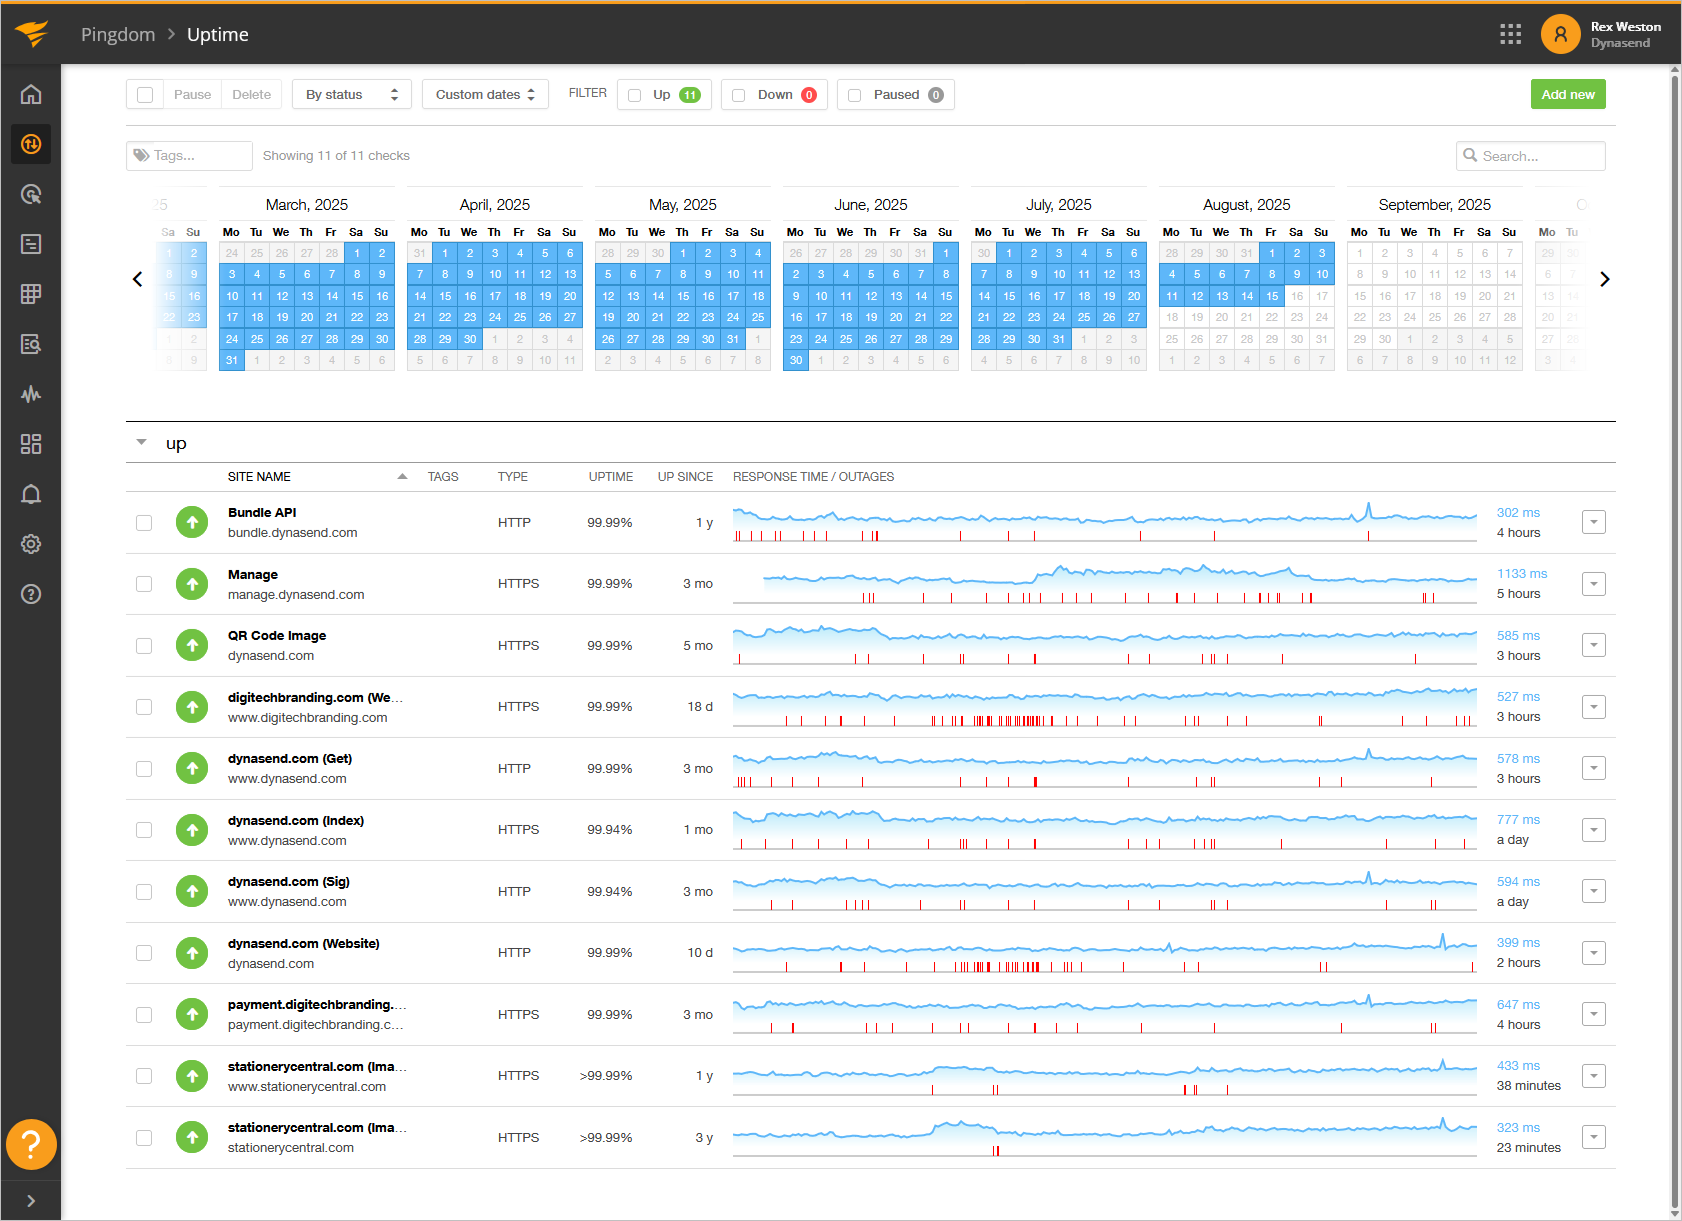Viewport: 1682px width, 1221px height.
Task: Go to next months in calendar
Action: [1604, 279]
